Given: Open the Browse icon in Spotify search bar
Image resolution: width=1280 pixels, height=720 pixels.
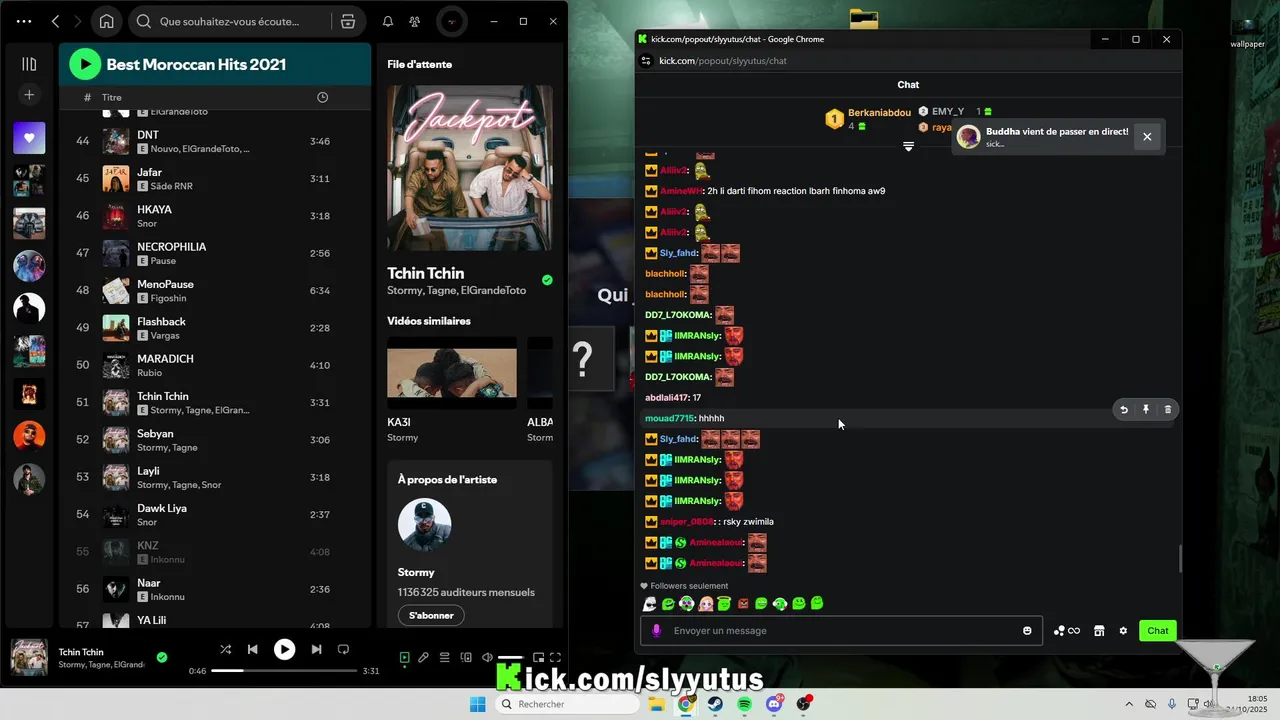Looking at the screenshot, I should pyautogui.click(x=348, y=21).
